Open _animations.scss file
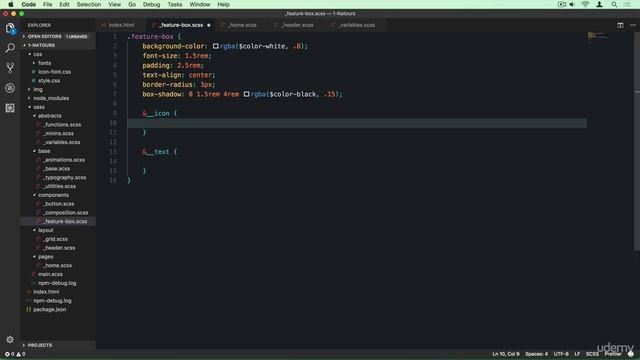Image resolution: width=640 pixels, height=360 pixels. point(64,160)
